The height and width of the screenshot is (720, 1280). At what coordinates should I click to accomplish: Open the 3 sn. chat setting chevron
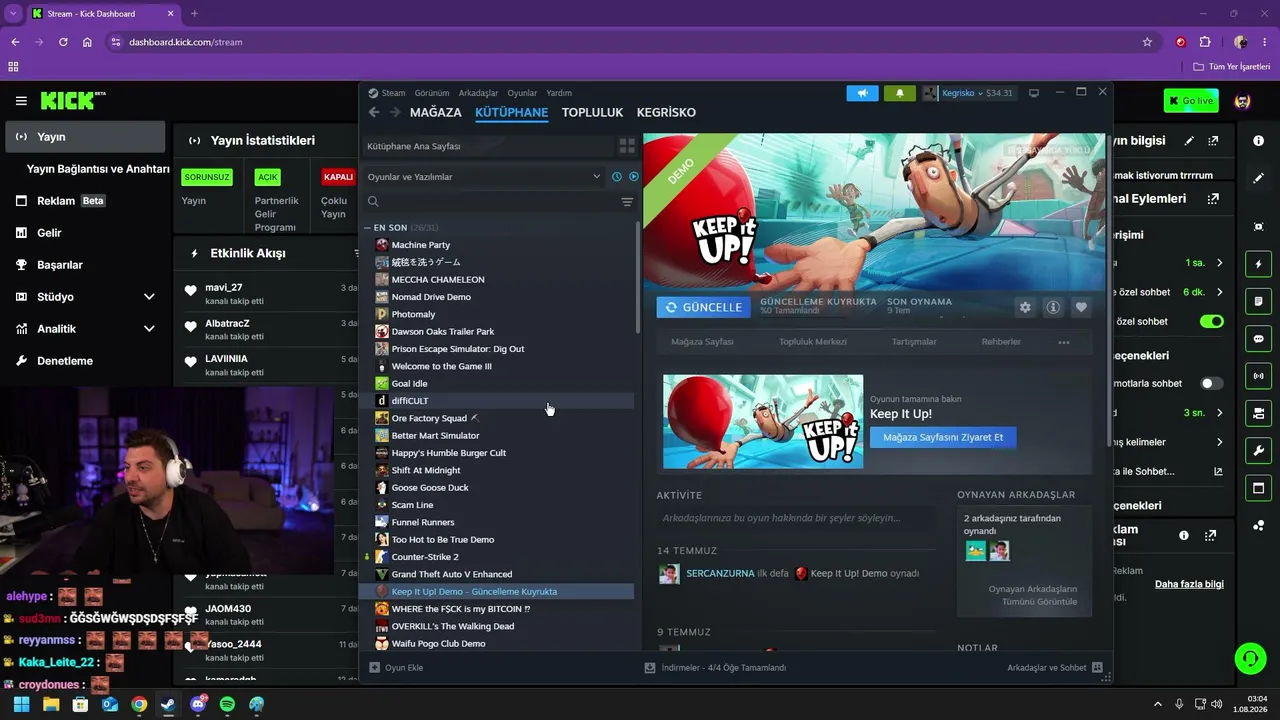[x=1219, y=412]
